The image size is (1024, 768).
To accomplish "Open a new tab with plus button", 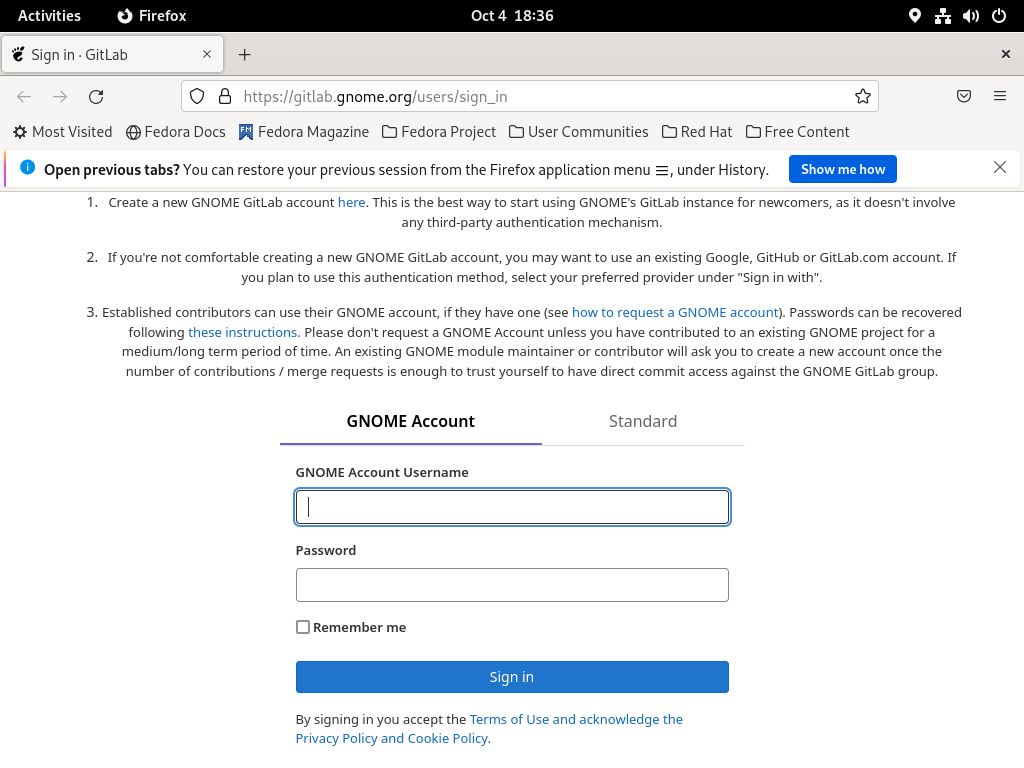I will click(244, 55).
